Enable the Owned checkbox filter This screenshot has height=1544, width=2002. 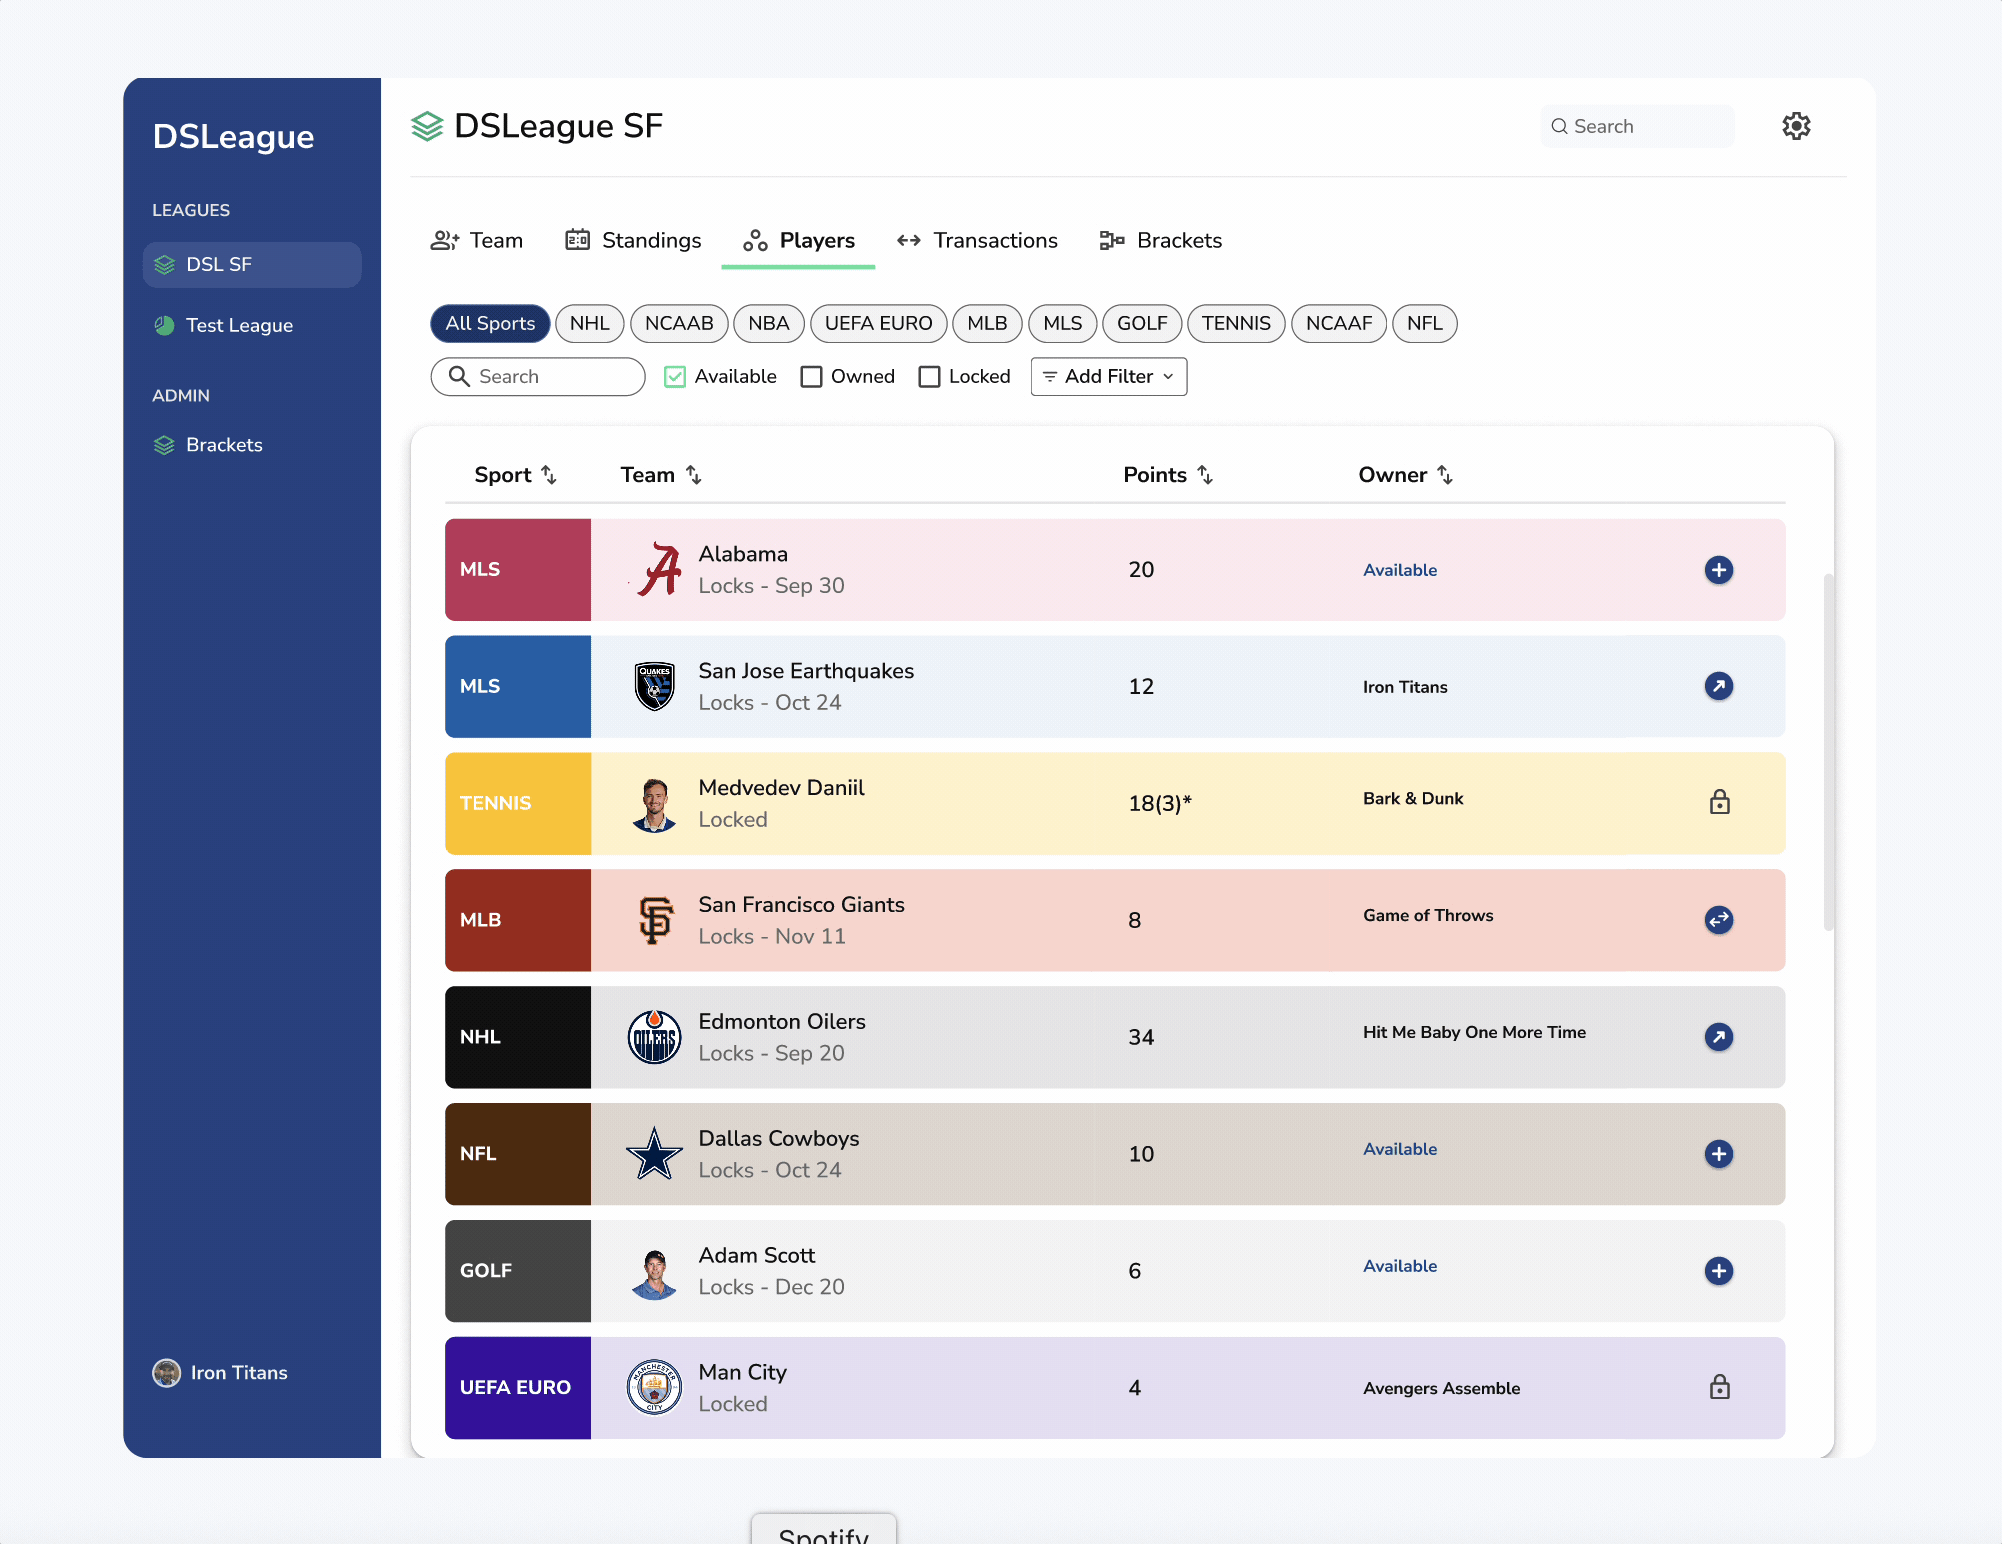click(811, 377)
